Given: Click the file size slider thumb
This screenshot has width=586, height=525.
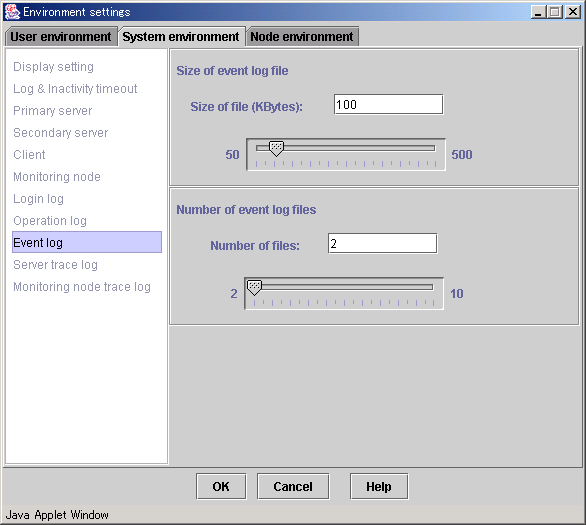Looking at the screenshot, I should click(277, 149).
